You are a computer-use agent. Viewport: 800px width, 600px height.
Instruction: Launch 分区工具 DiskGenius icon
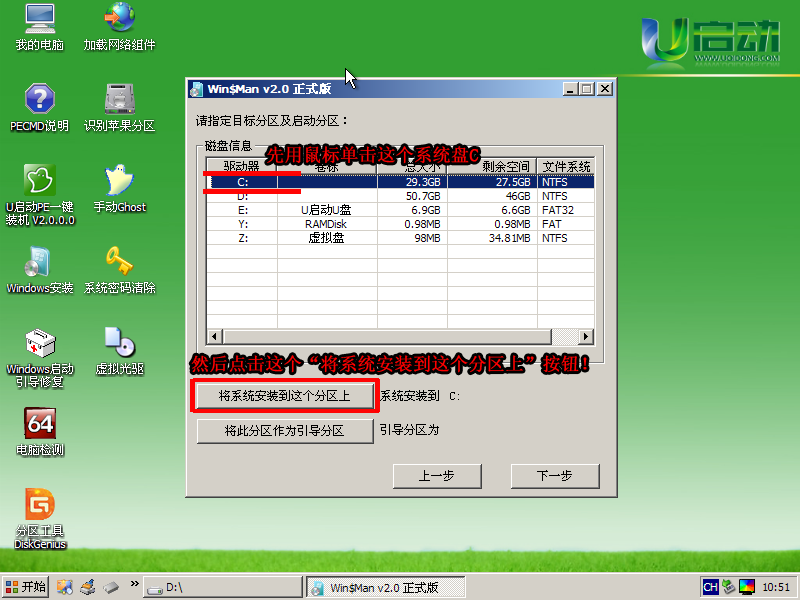[x=40, y=519]
